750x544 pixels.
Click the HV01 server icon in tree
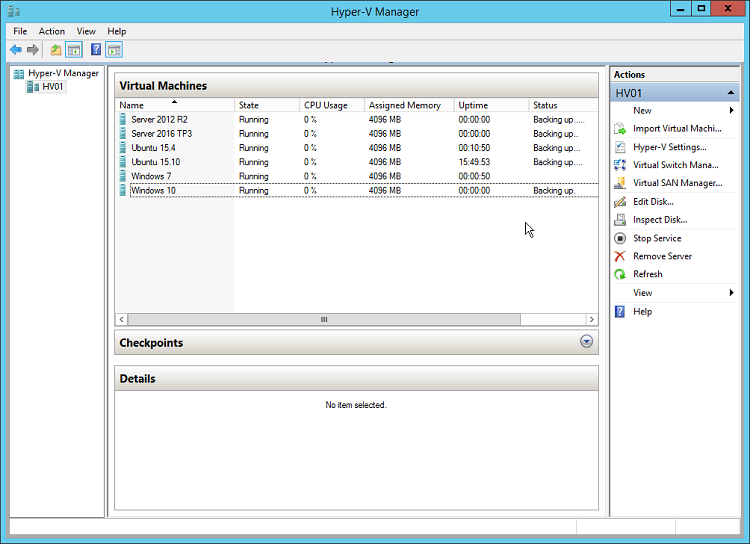[33, 87]
